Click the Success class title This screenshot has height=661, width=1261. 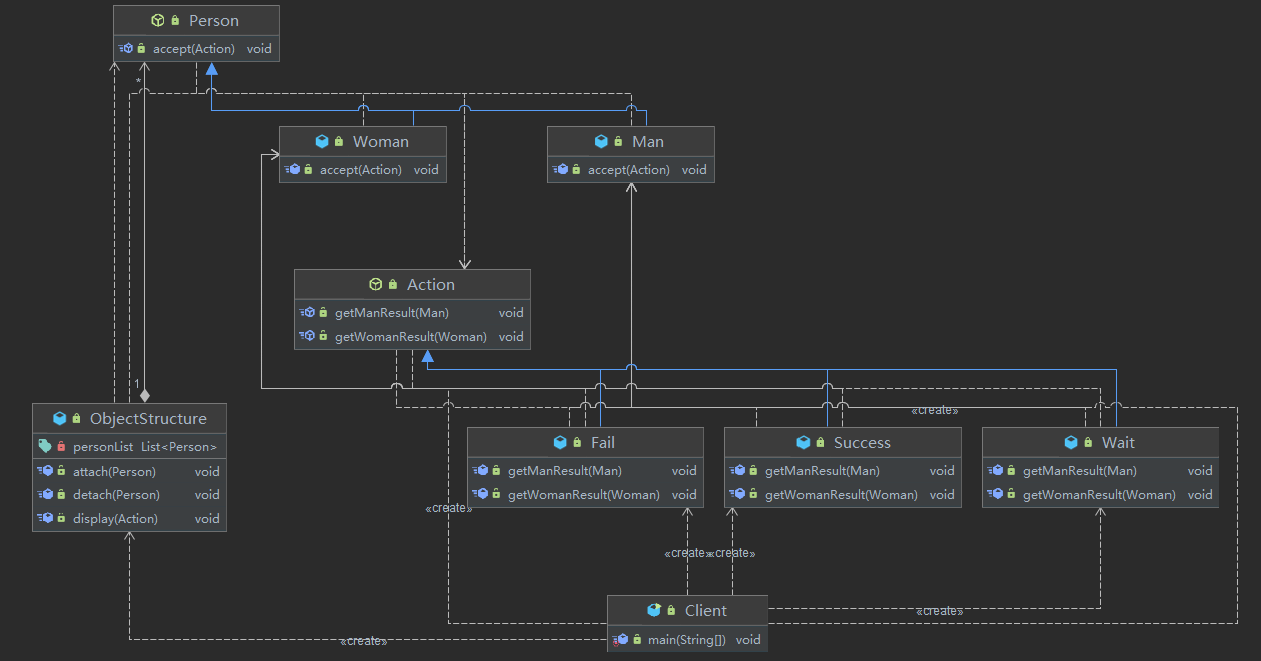point(862,443)
